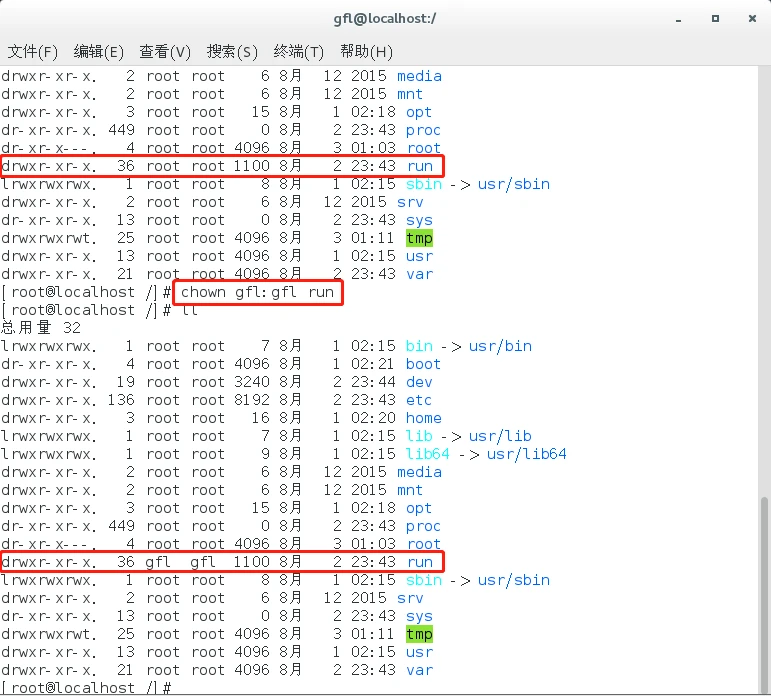Open the 文件(F) menu
Screen dimensions: 771x696
tap(33, 51)
